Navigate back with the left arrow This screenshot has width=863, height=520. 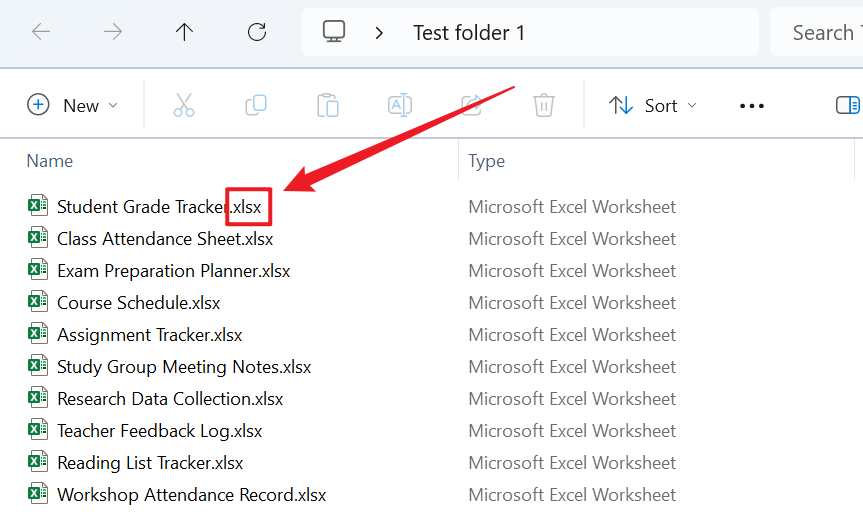pos(41,32)
